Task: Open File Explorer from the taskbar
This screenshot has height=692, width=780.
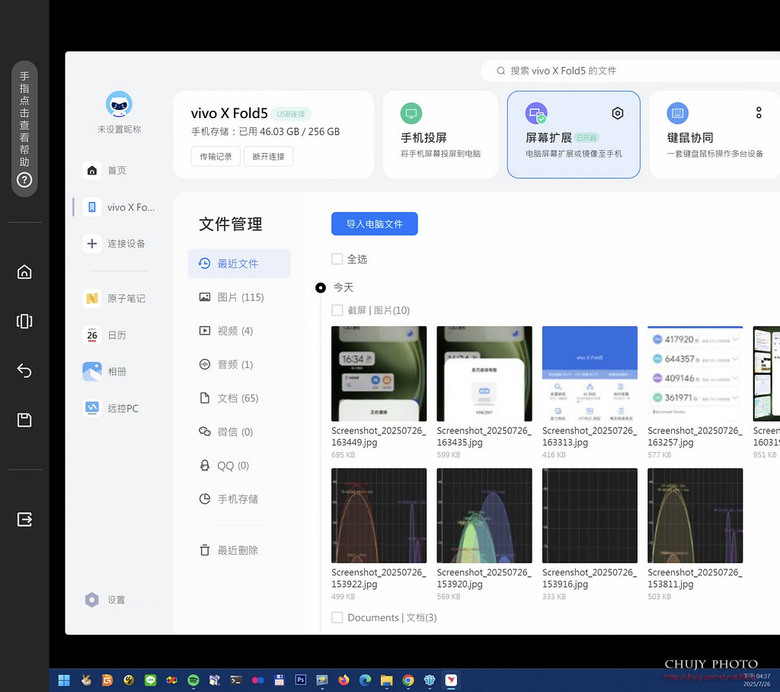Action: click(387, 680)
